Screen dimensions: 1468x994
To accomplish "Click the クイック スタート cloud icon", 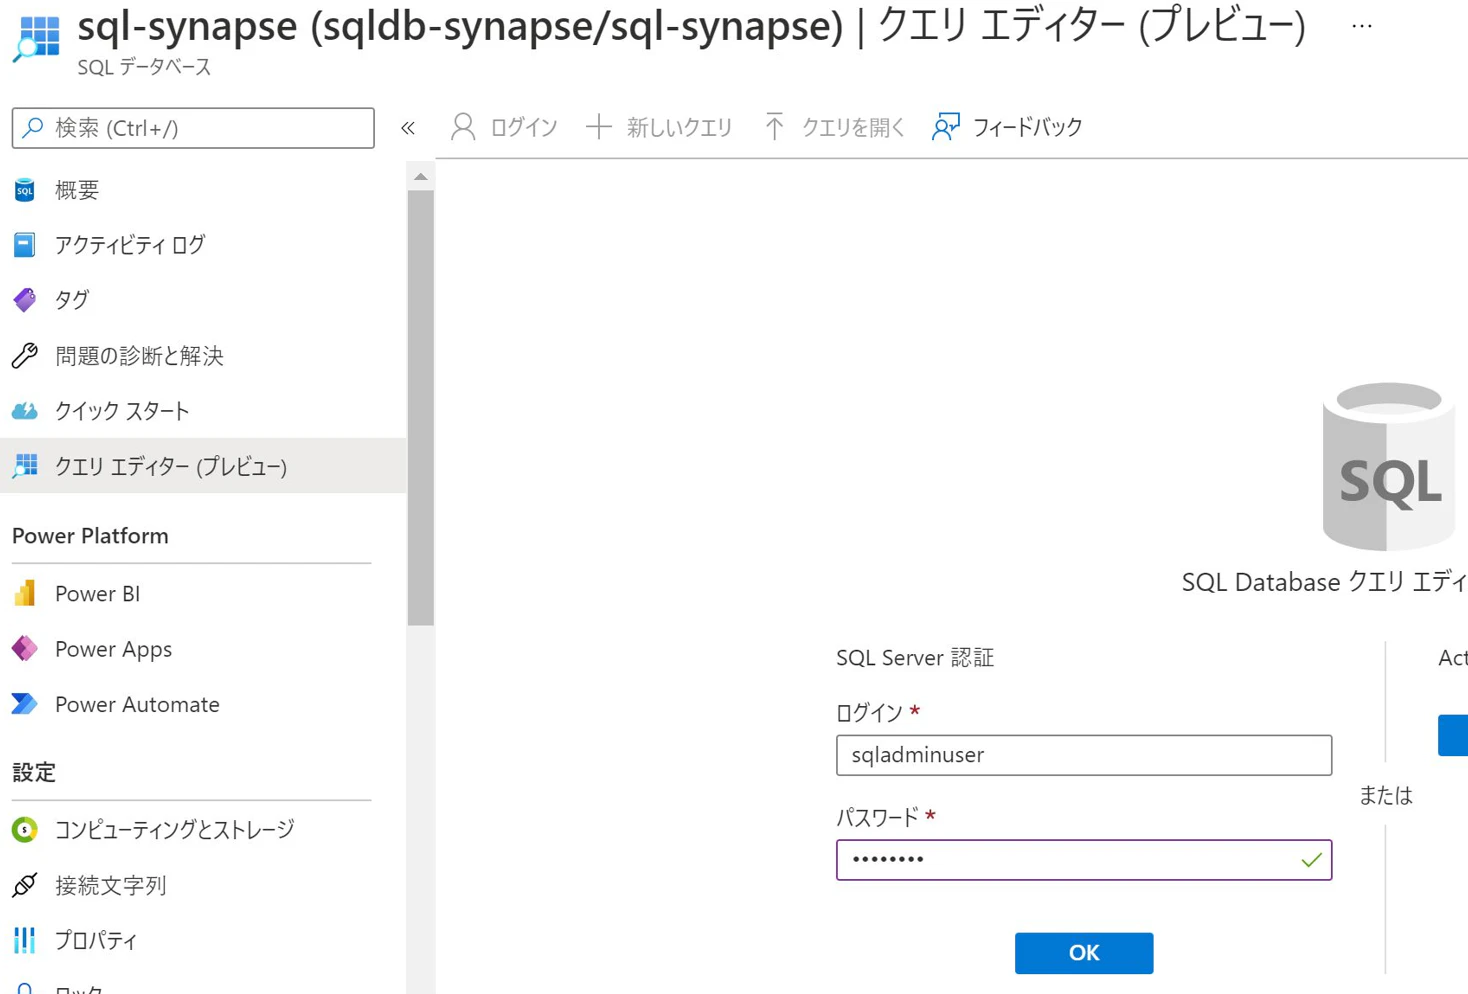I will click(25, 411).
